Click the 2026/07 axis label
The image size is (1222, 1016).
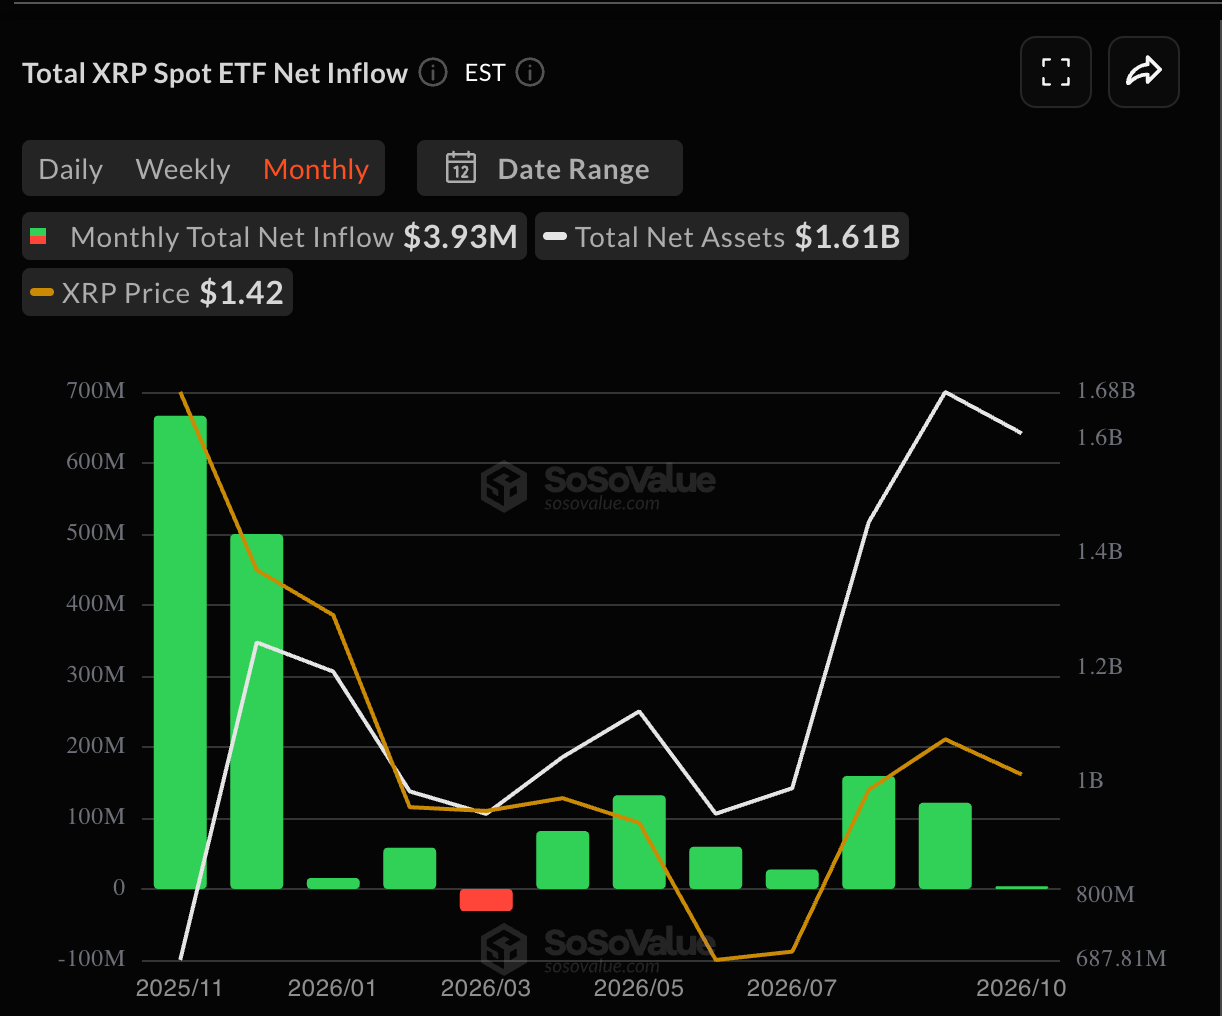point(791,989)
